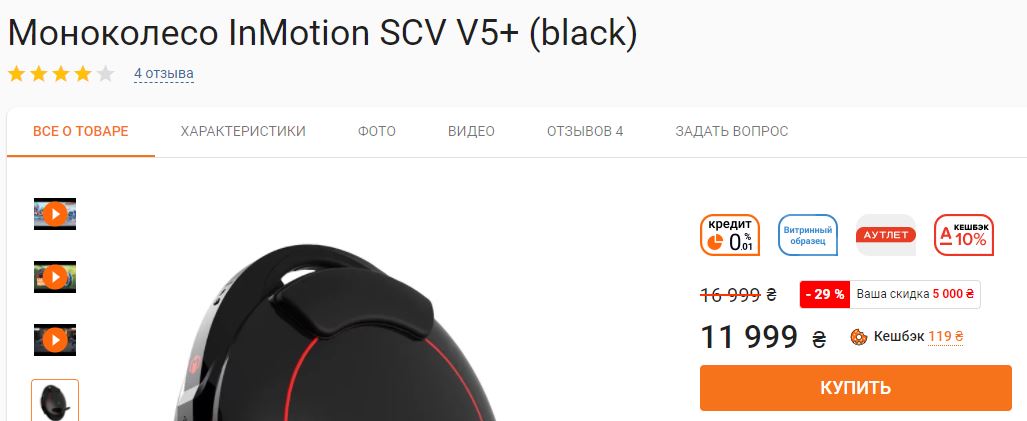
Task: Switch to the ВИДЕО tab
Action: [x=471, y=131]
